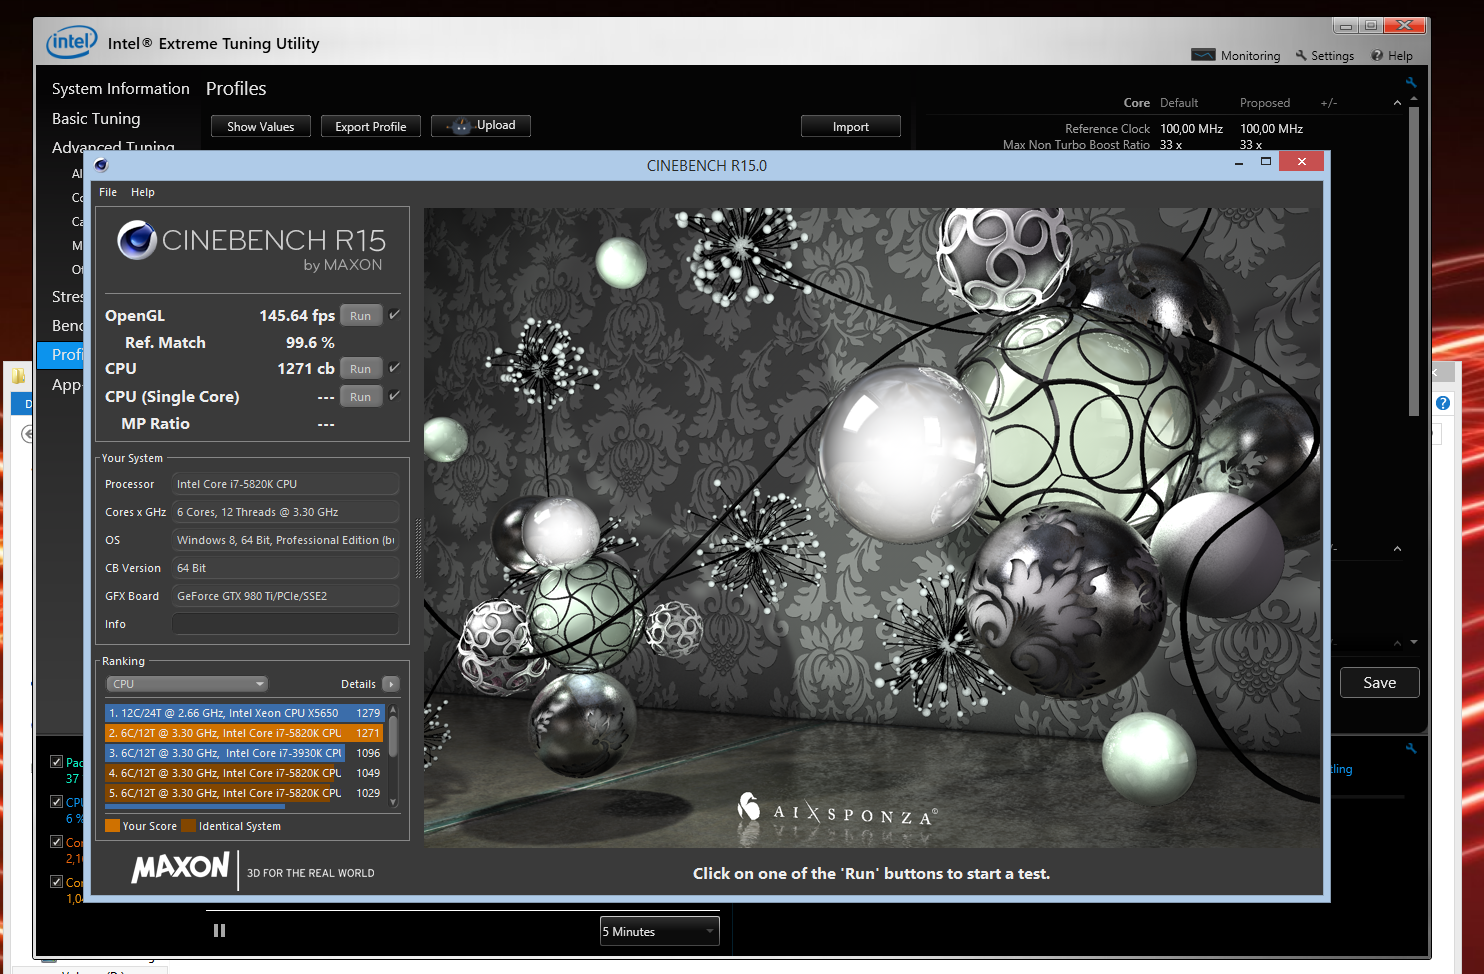
Task: Toggle the CPU (Single Core) checkmark
Action: [x=394, y=396]
